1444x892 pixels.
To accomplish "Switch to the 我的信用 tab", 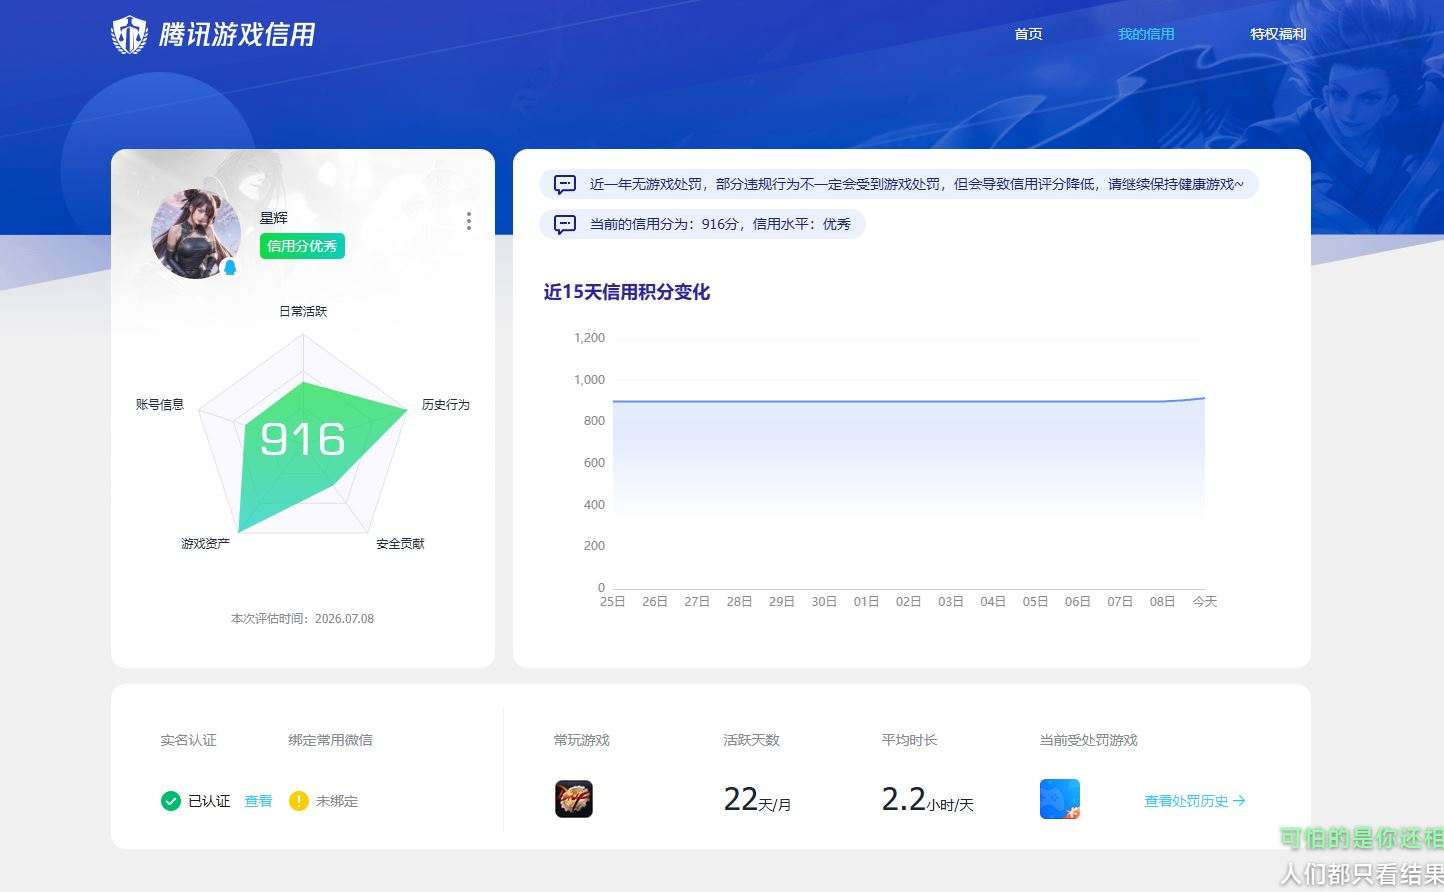I will click(1146, 34).
